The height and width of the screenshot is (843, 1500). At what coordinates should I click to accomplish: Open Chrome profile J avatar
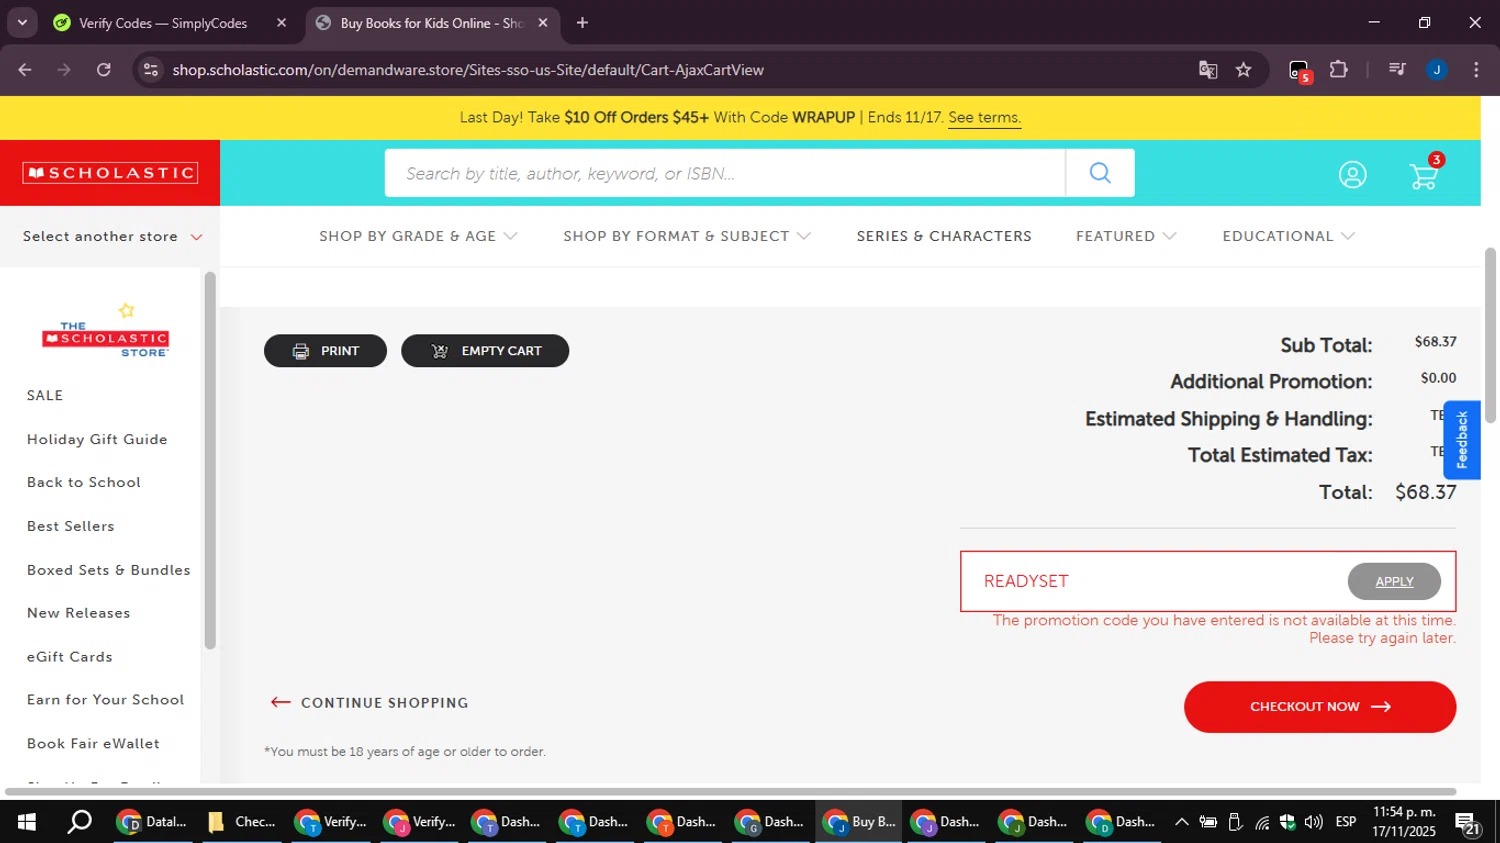pyautogui.click(x=1437, y=69)
